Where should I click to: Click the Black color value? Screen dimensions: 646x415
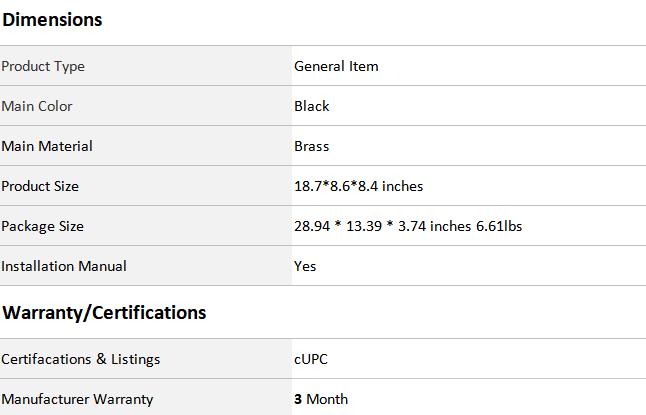311,106
